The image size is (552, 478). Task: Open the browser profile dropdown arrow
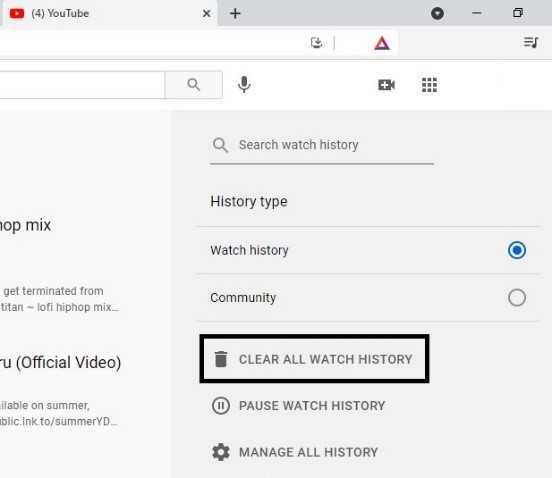(437, 13)
